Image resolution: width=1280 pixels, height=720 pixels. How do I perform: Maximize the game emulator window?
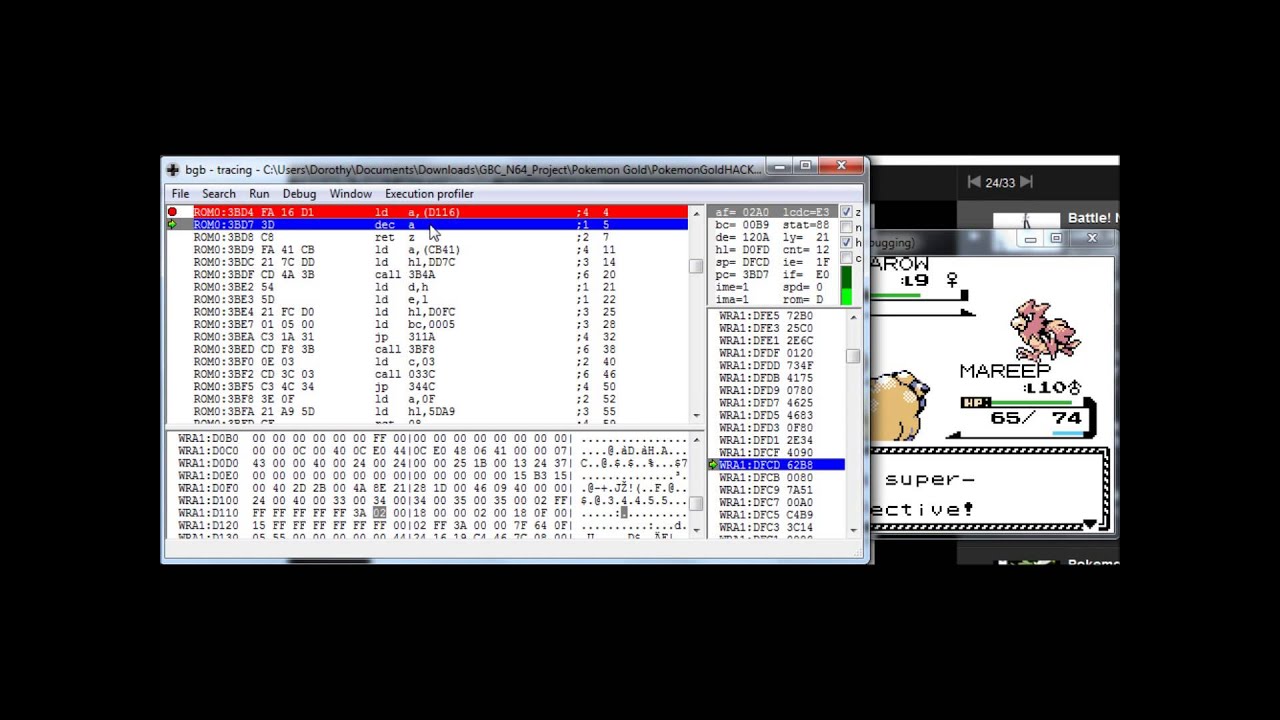pyautogui.click(x=1056, y=238)
